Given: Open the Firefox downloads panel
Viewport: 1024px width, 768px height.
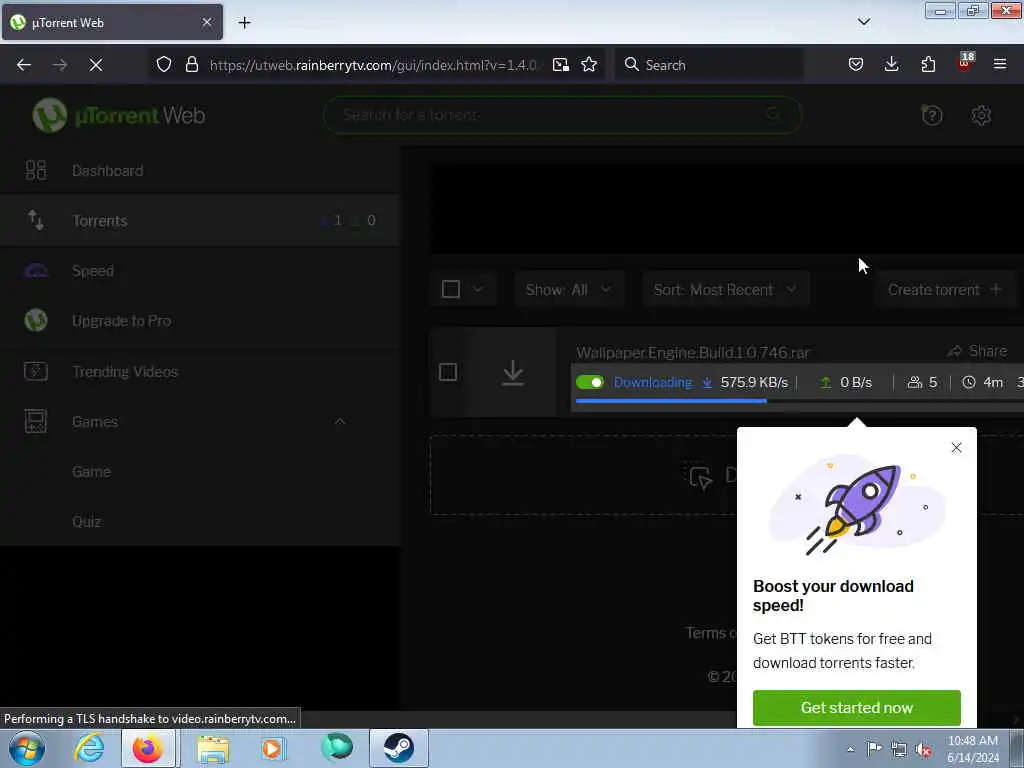Looking at the screenshot, I should pyautogui.click(x=891, y=64).
